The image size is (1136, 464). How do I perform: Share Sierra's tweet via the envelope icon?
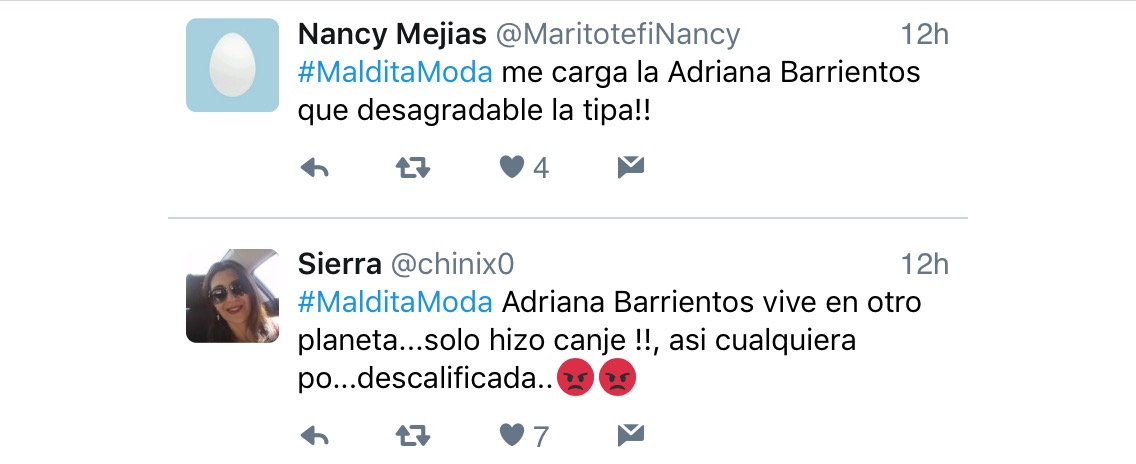pos(630,435)
